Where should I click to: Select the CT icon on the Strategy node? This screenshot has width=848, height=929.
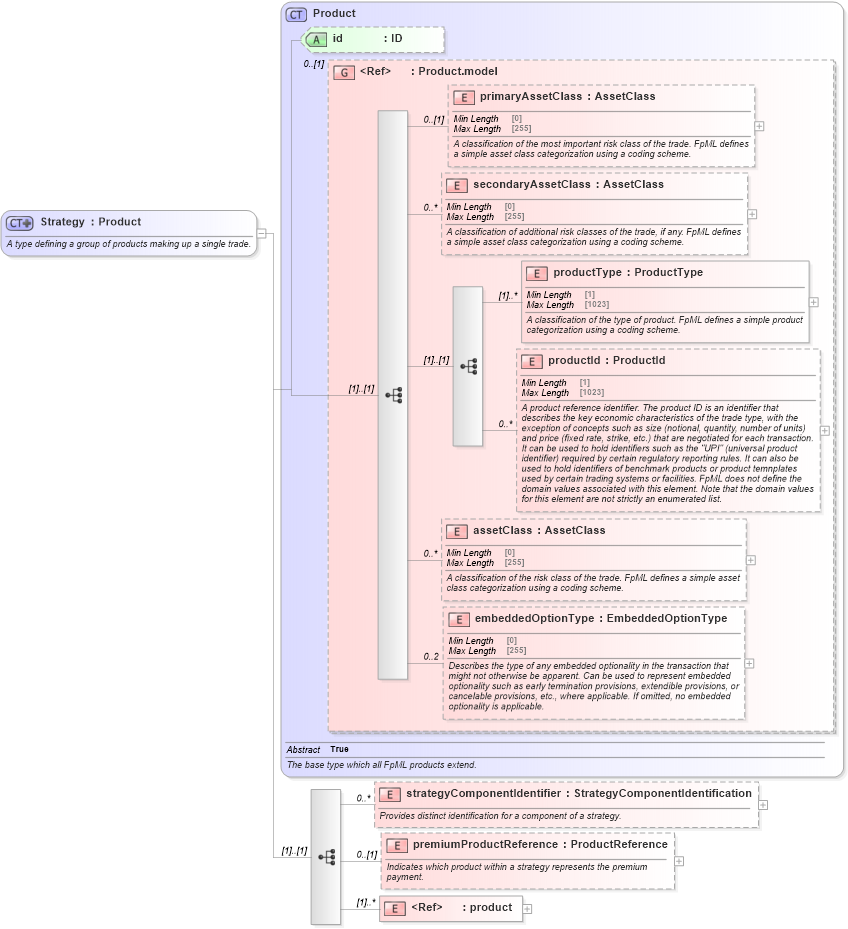coord(19,221)
